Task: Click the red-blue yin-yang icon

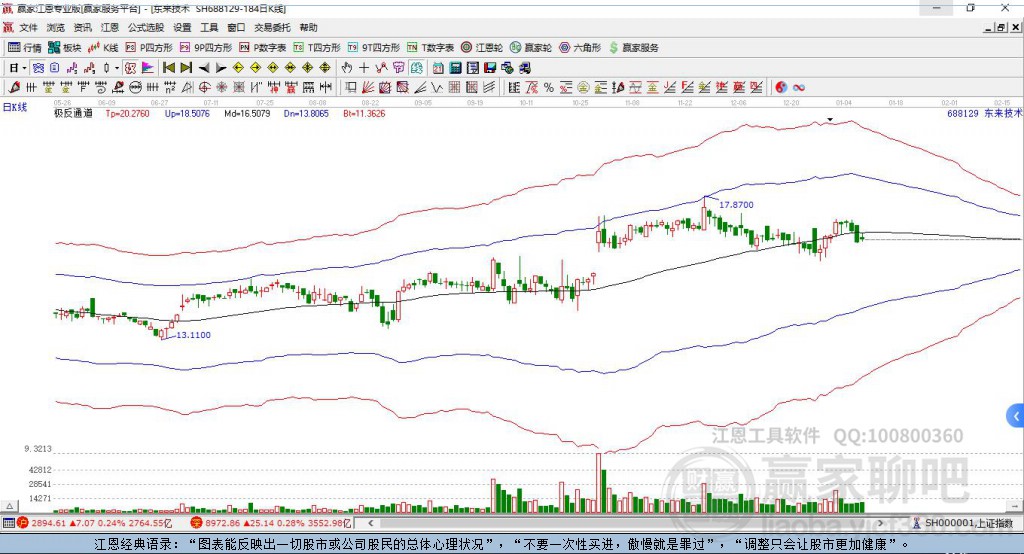Action: (x=781, y=87)
